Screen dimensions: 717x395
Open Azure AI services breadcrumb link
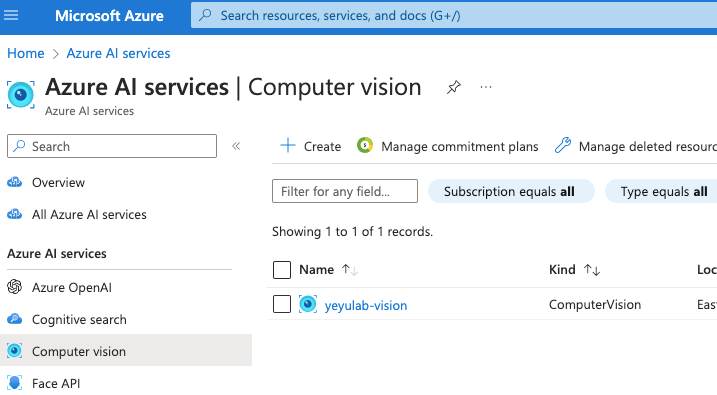(x=118, y=53)
